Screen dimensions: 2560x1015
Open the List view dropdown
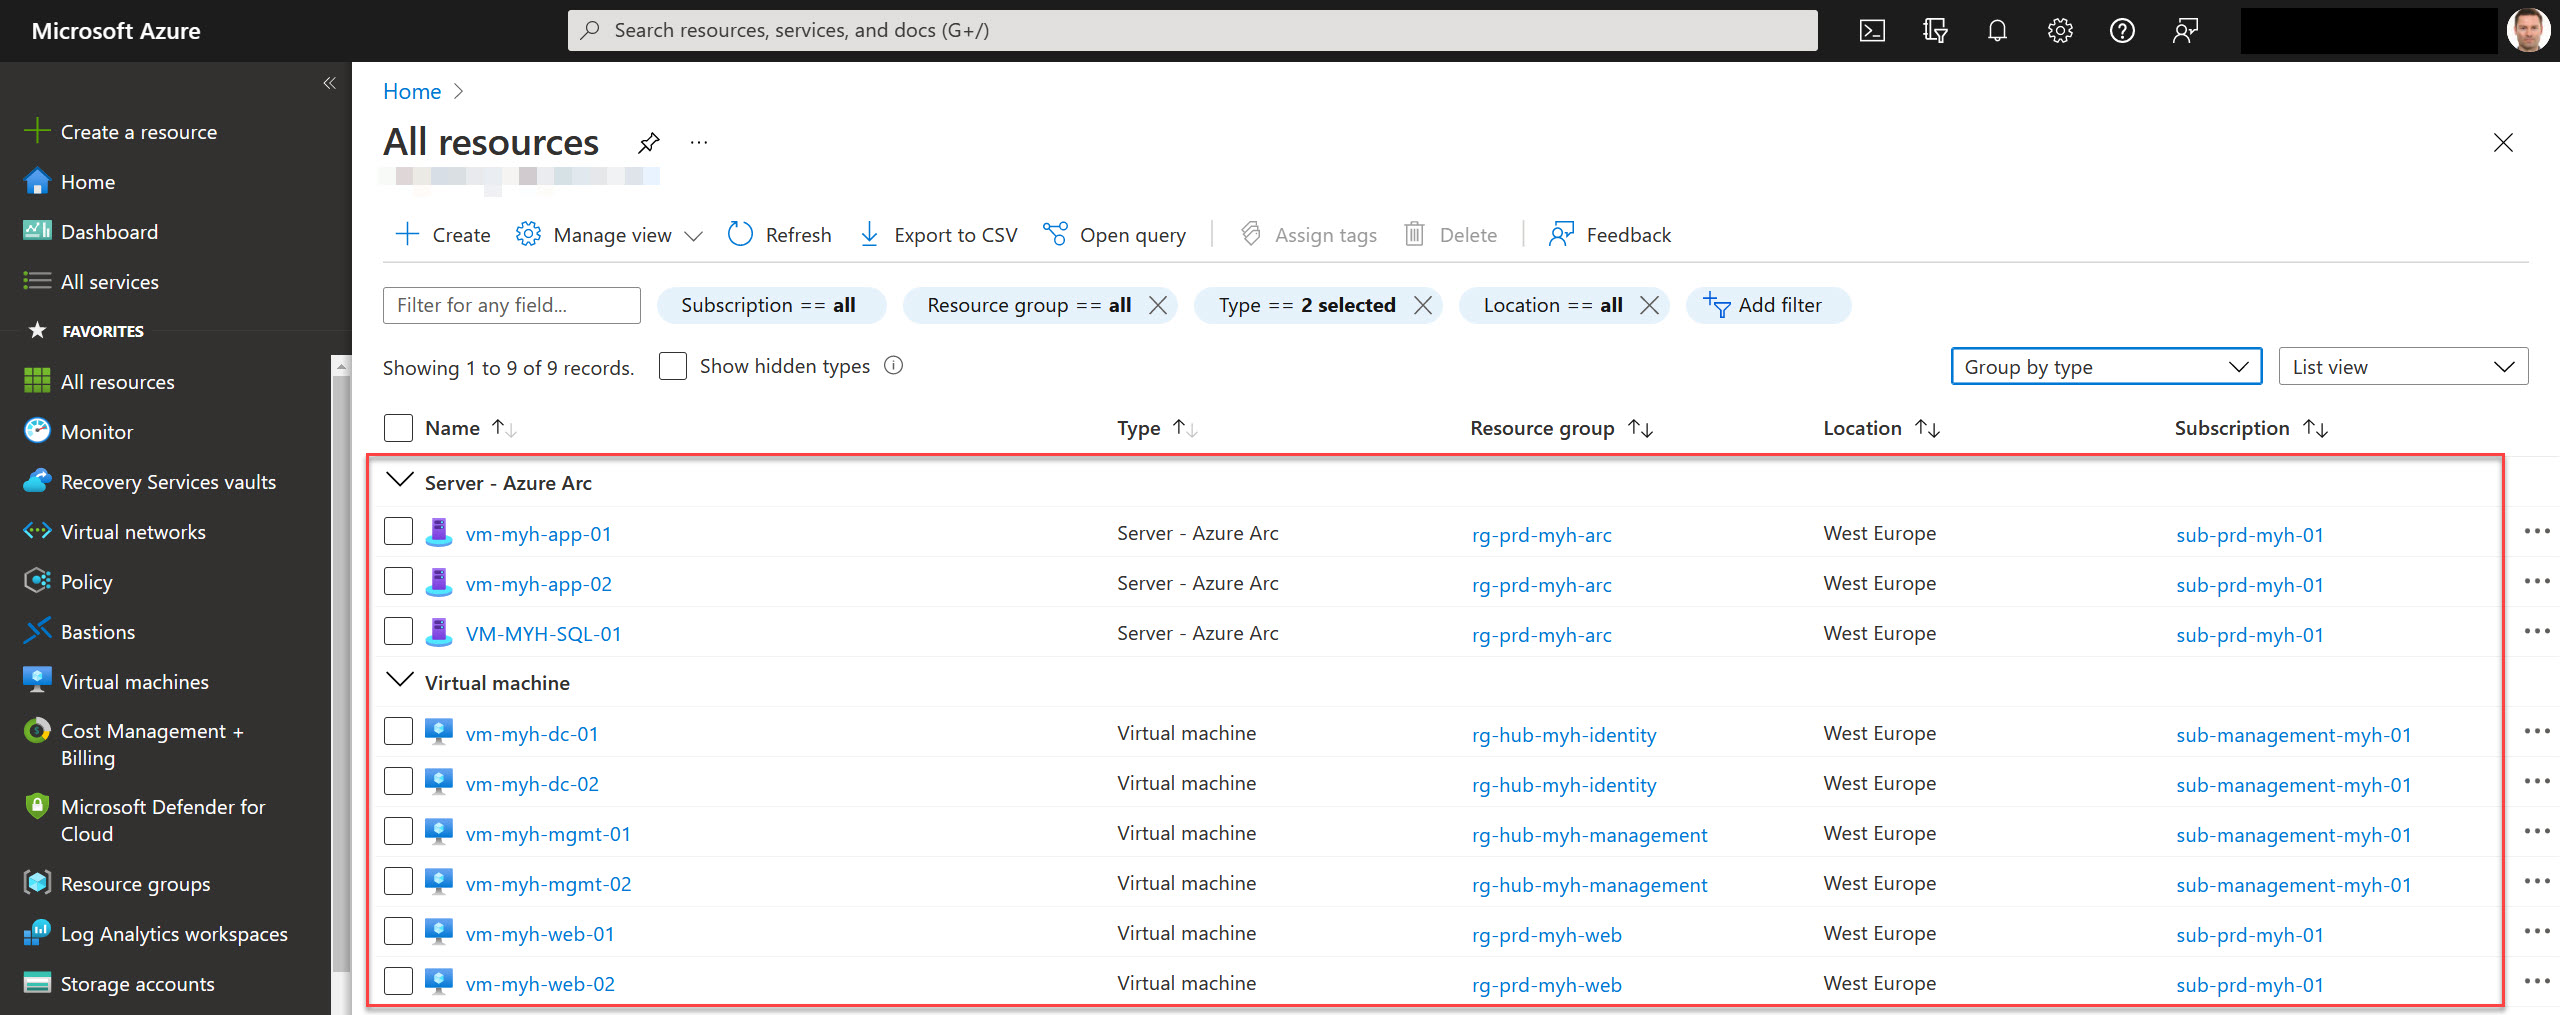pos(2402,366)
